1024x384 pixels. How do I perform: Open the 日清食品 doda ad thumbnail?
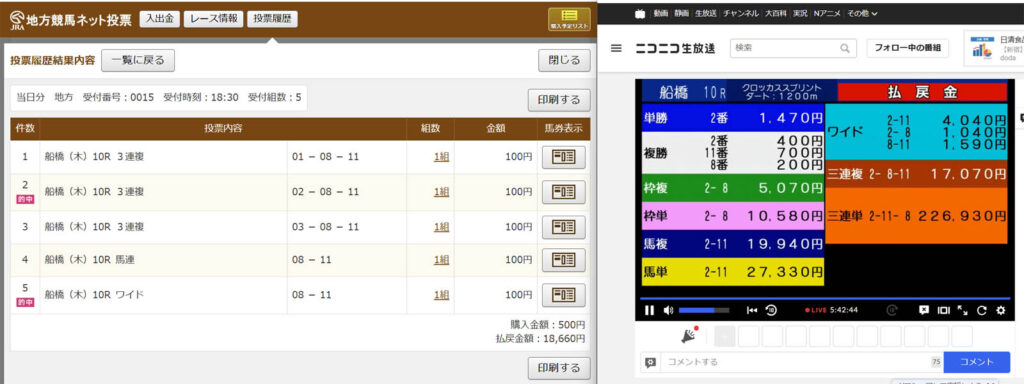tap(982, 49)
